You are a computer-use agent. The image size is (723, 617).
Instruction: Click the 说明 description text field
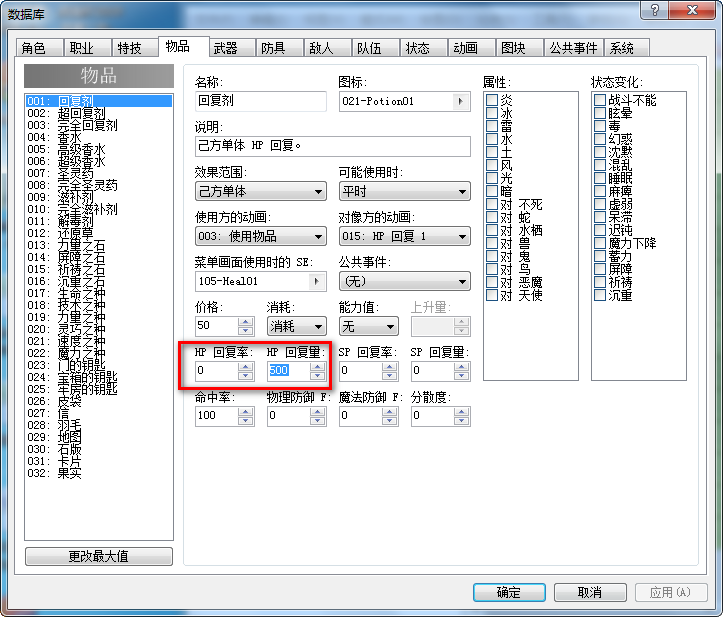332,146
